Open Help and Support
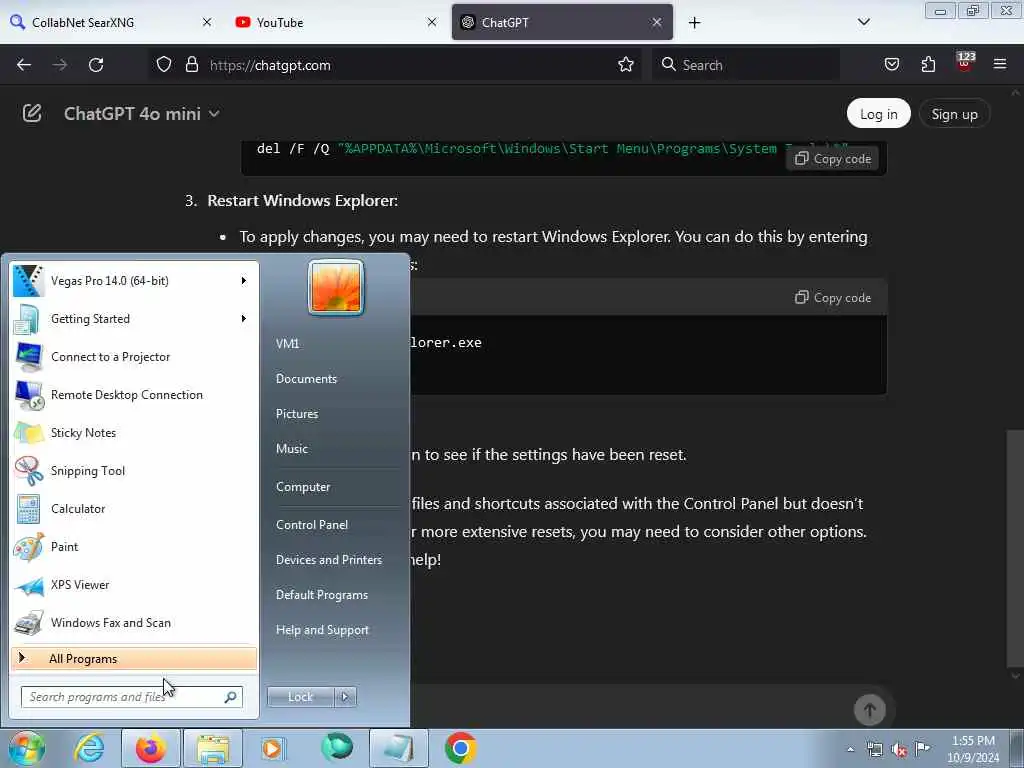Viewport: 1024px width, 768px height. [x=323, y=630]
